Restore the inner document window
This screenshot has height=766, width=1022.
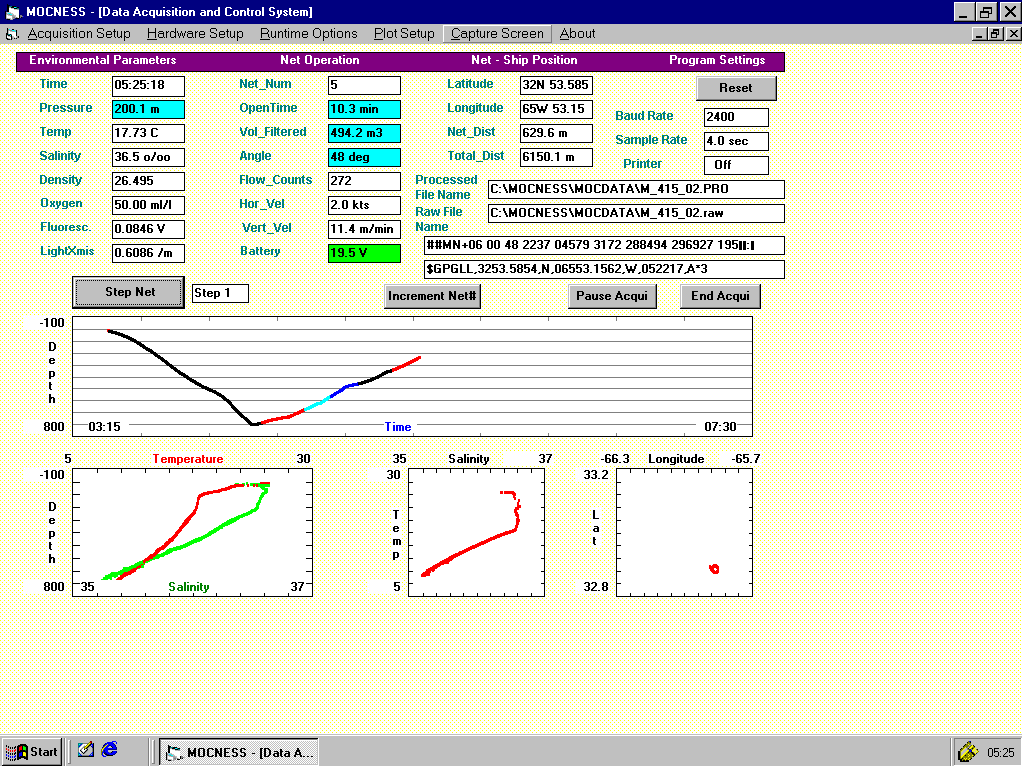pyautogui.click(x=994, y=34)
